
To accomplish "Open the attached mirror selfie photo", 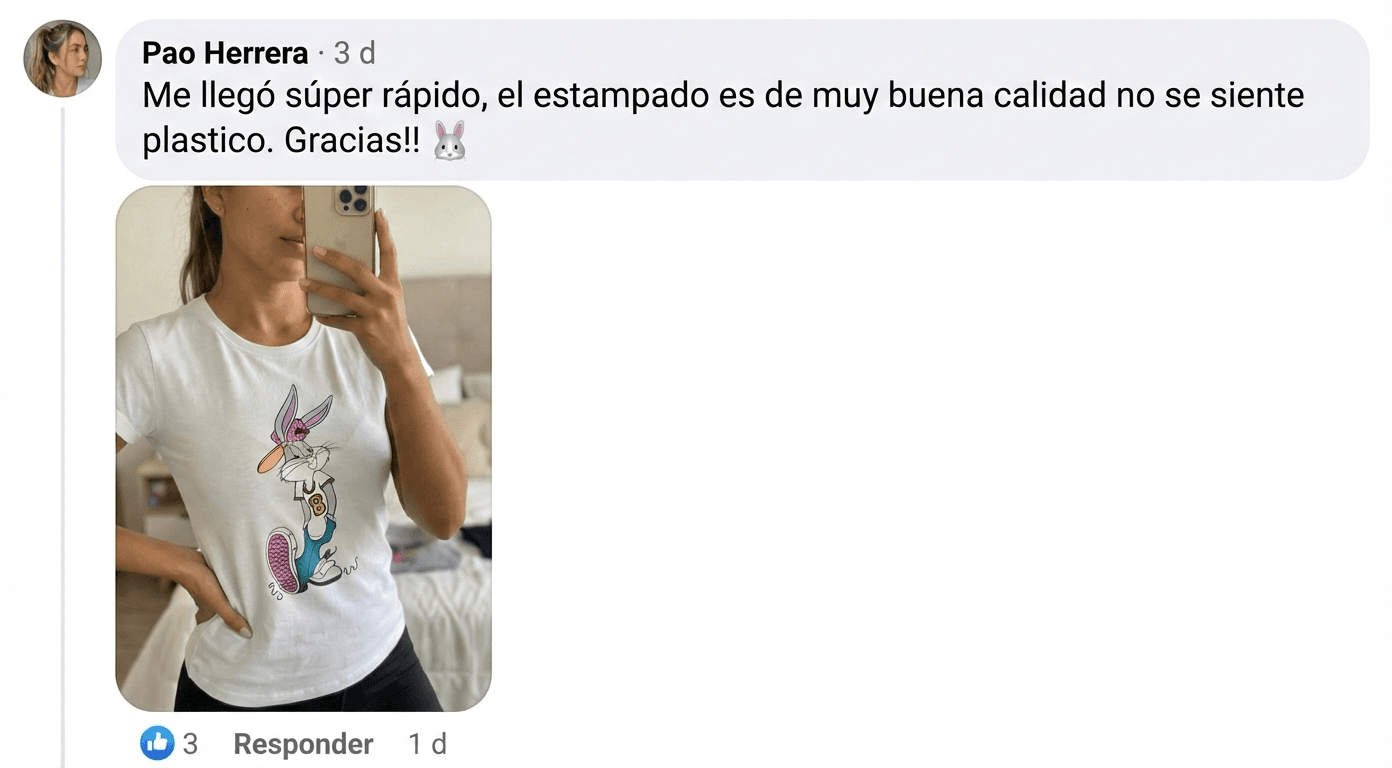I will 304,448.
